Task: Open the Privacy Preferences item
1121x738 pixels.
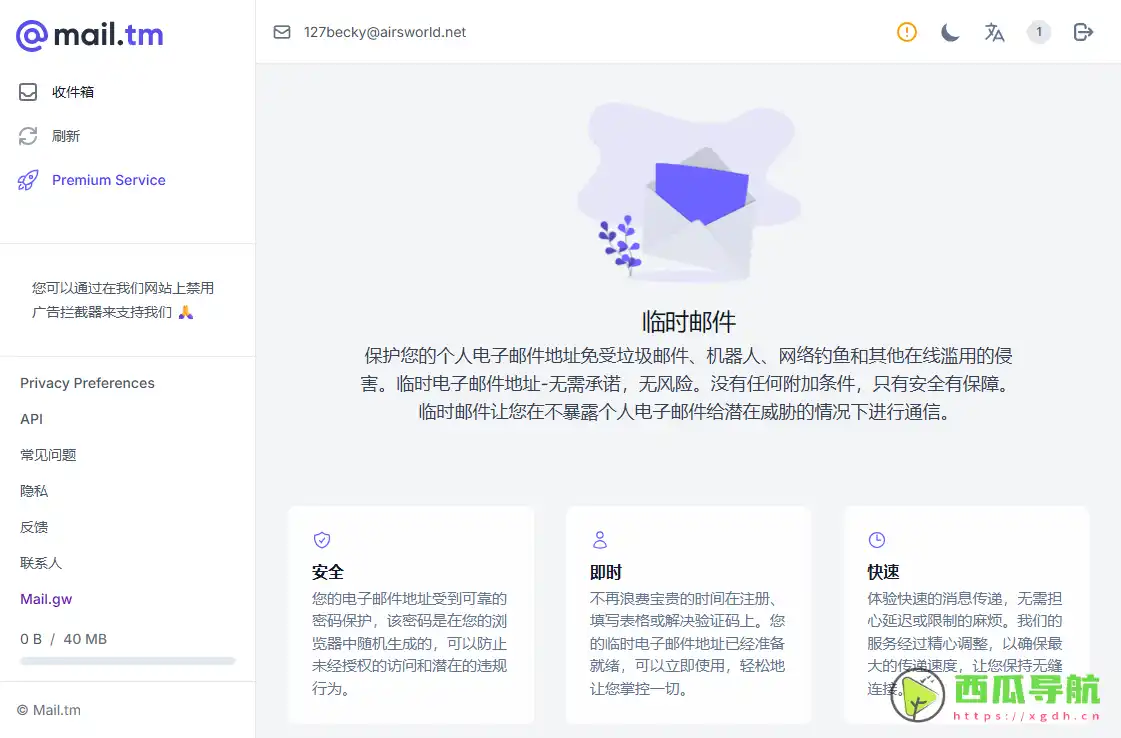Action: [x=86, y=383]
